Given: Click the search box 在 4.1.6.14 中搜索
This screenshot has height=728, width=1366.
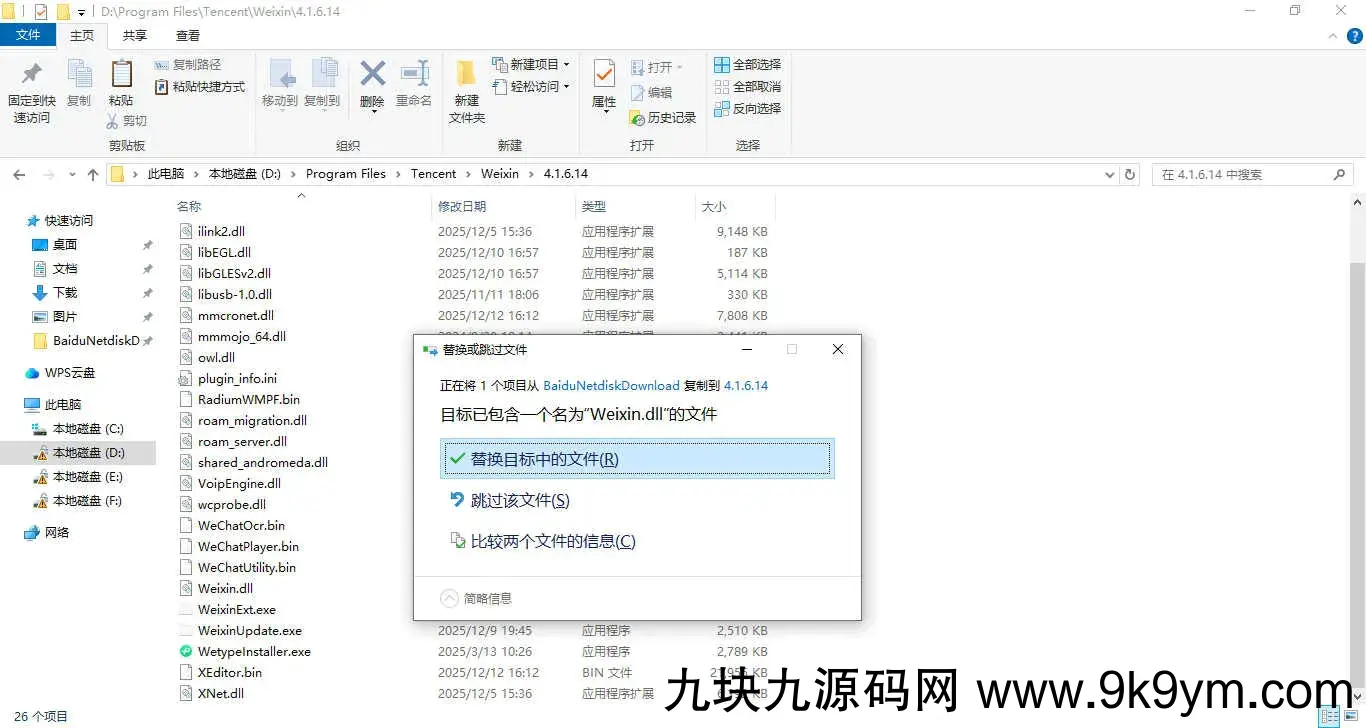Looking at the screenshot, I should pyautogui.click(x=1245, y=174).
